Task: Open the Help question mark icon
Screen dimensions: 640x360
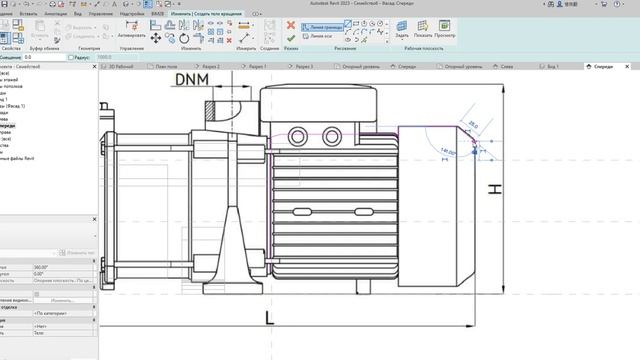Action: pyautogui.click(x=617, y=4)
